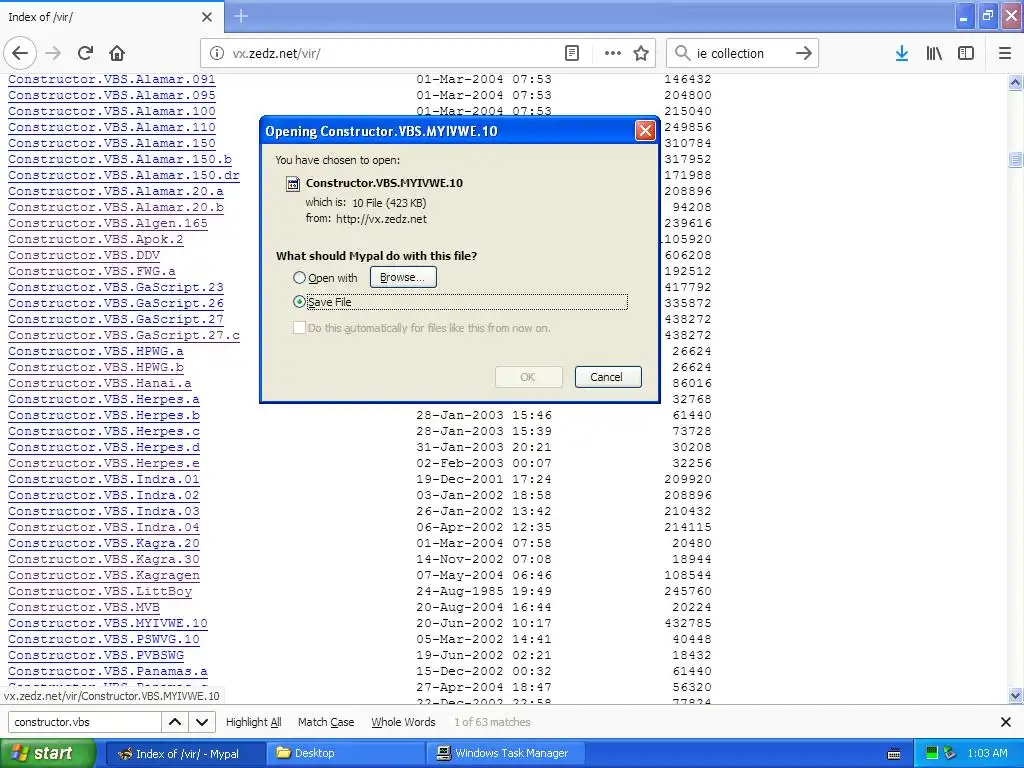Open Constructor.VBS.Herpes.e link
The width and height of the screenshot is (1024, 768).
(x=104, y=463)
